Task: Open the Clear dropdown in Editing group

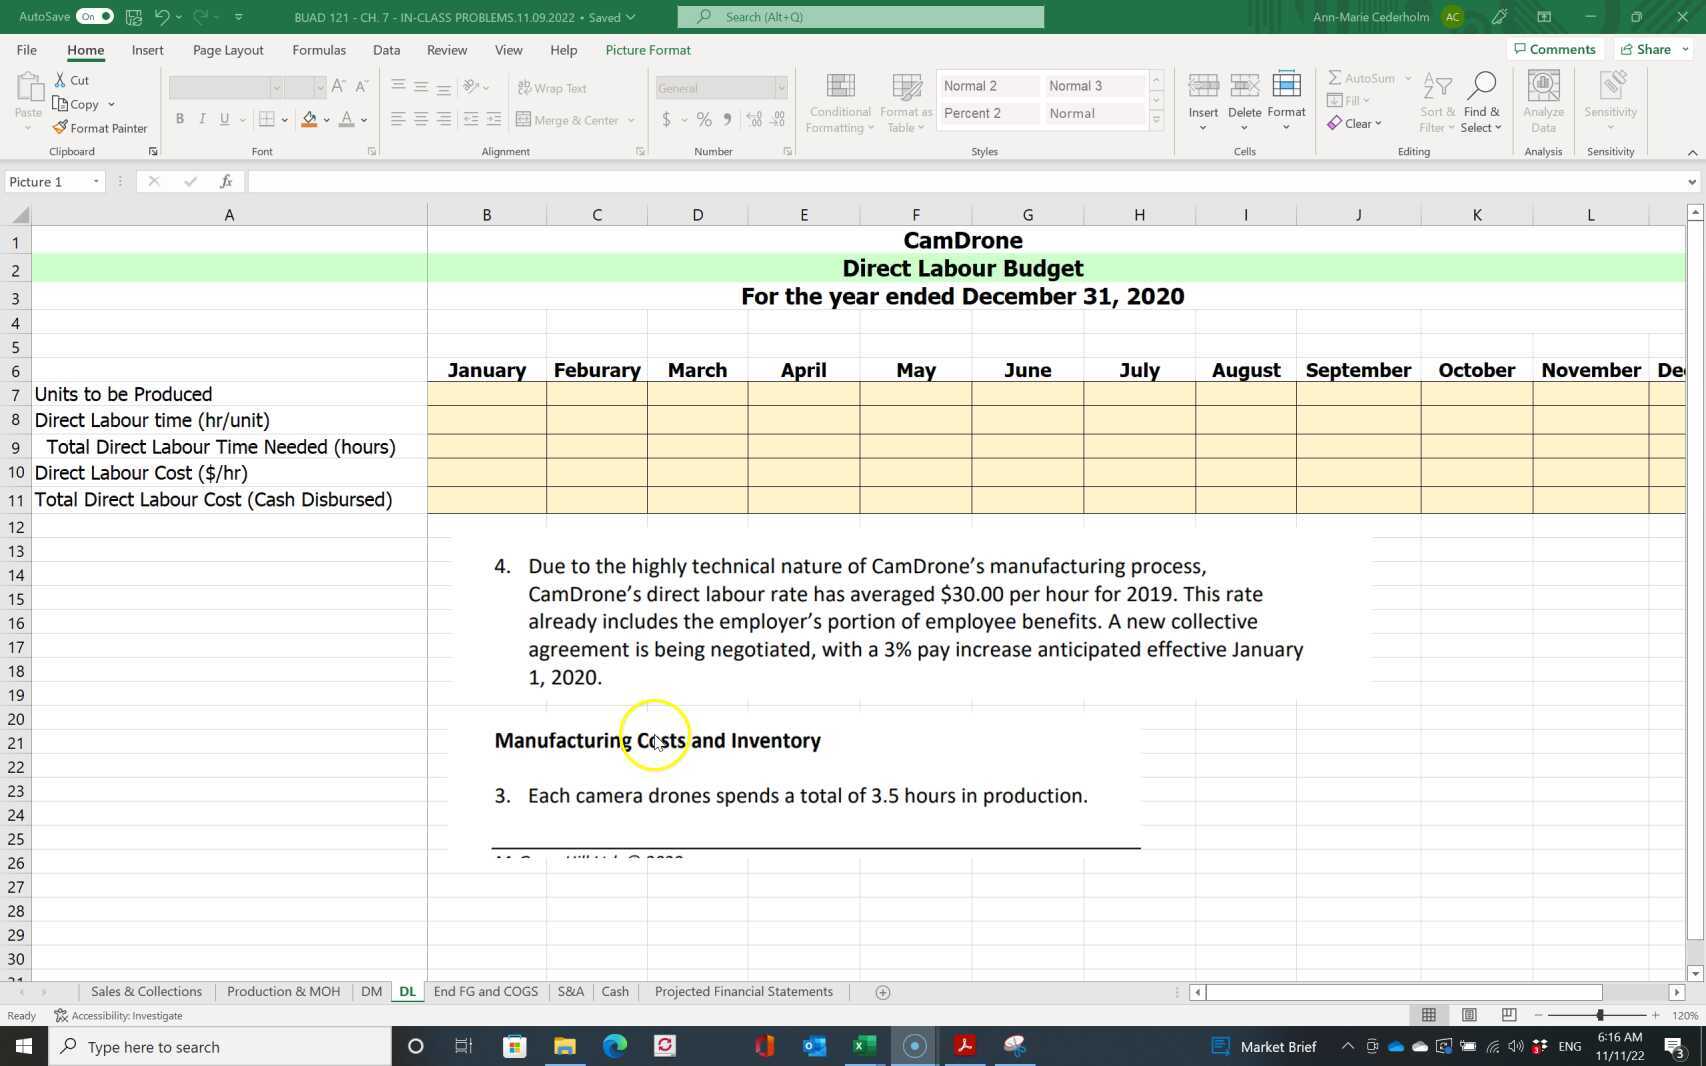Action: (1355, 124)
